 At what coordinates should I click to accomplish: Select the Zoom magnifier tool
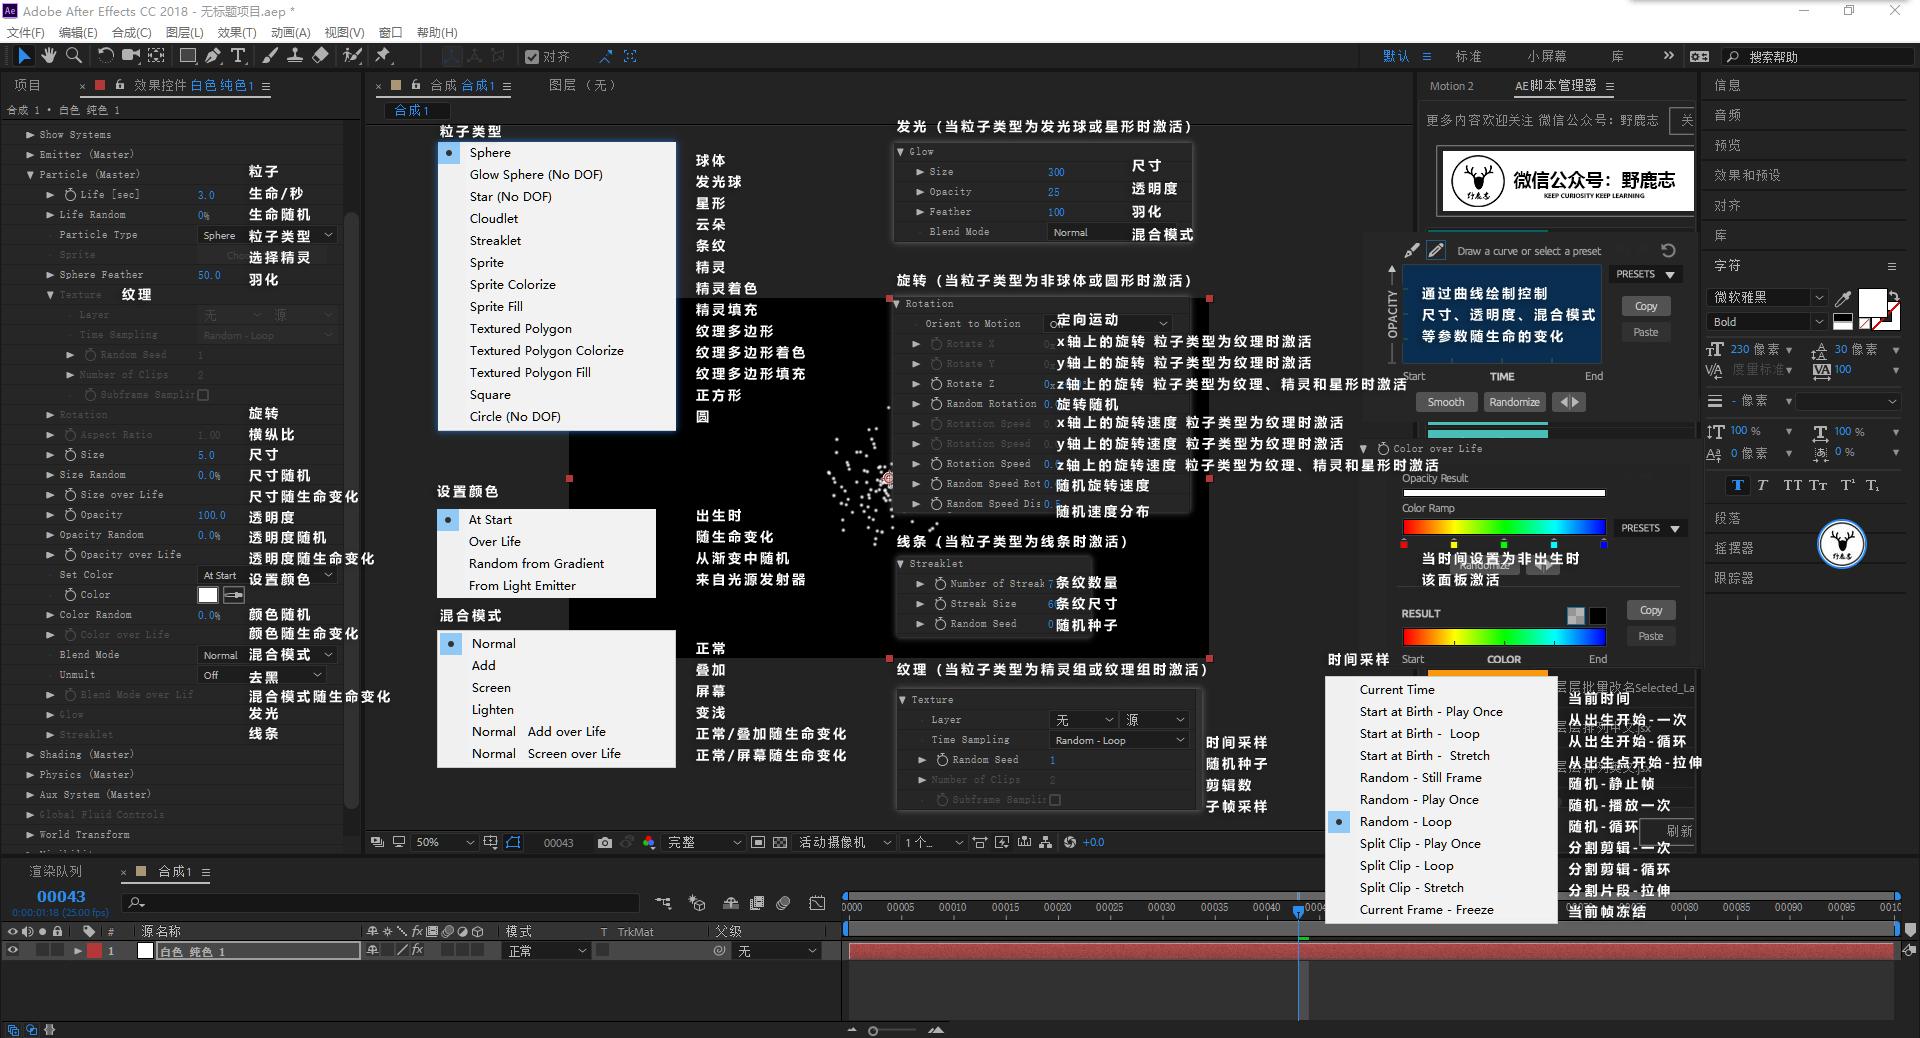74,56
